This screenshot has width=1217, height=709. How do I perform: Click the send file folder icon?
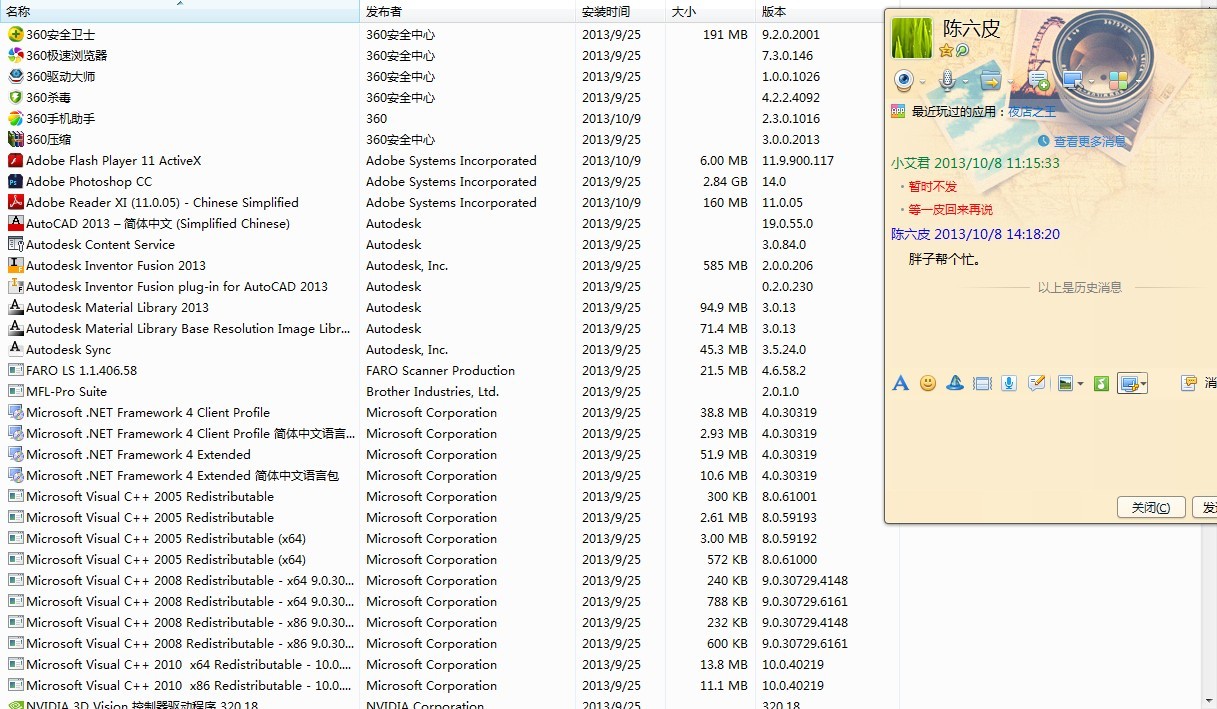point(990,80)
